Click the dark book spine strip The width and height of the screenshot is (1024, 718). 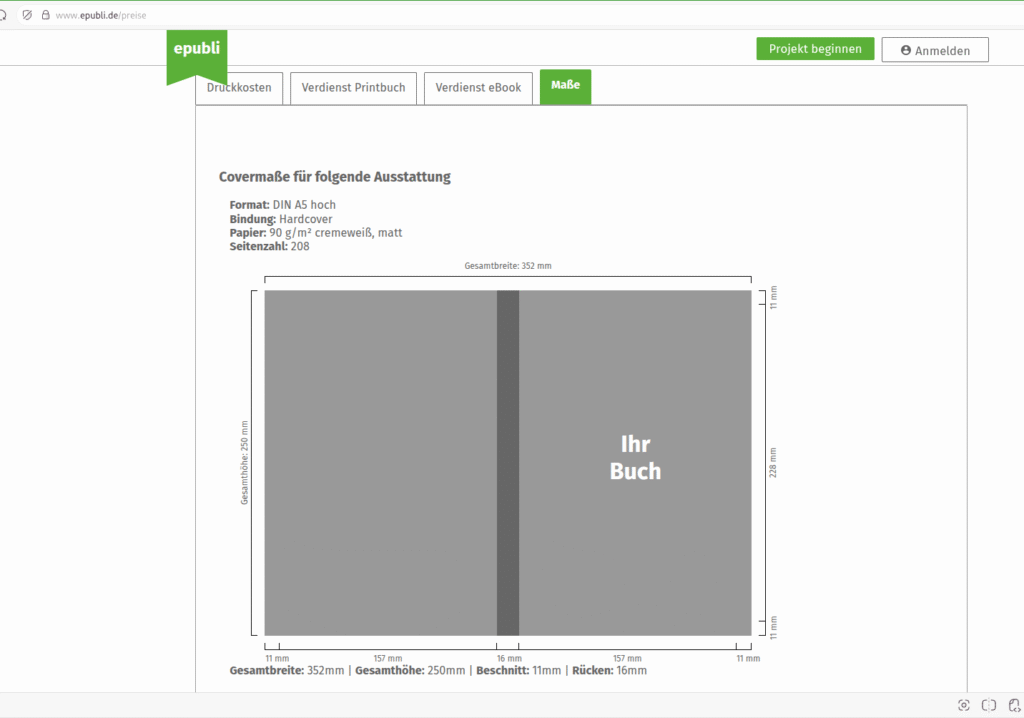[x=508, y=462]
